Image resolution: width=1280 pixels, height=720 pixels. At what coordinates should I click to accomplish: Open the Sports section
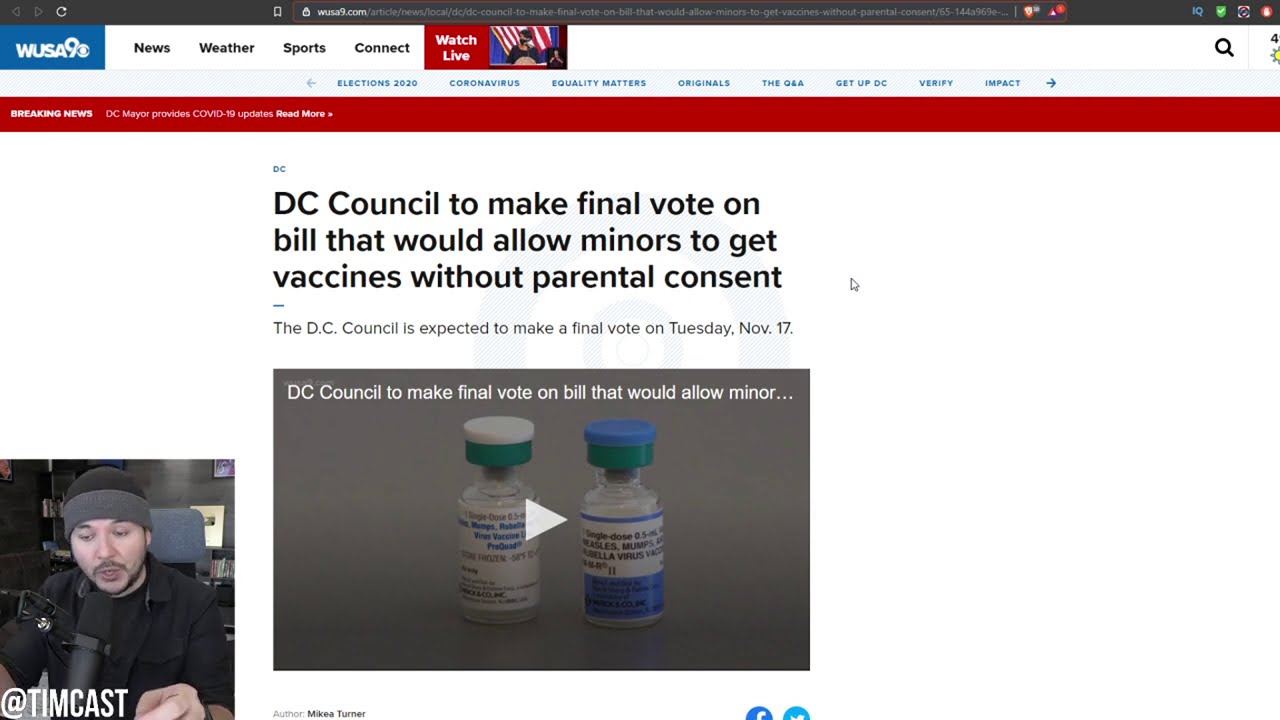click(304, 48)
